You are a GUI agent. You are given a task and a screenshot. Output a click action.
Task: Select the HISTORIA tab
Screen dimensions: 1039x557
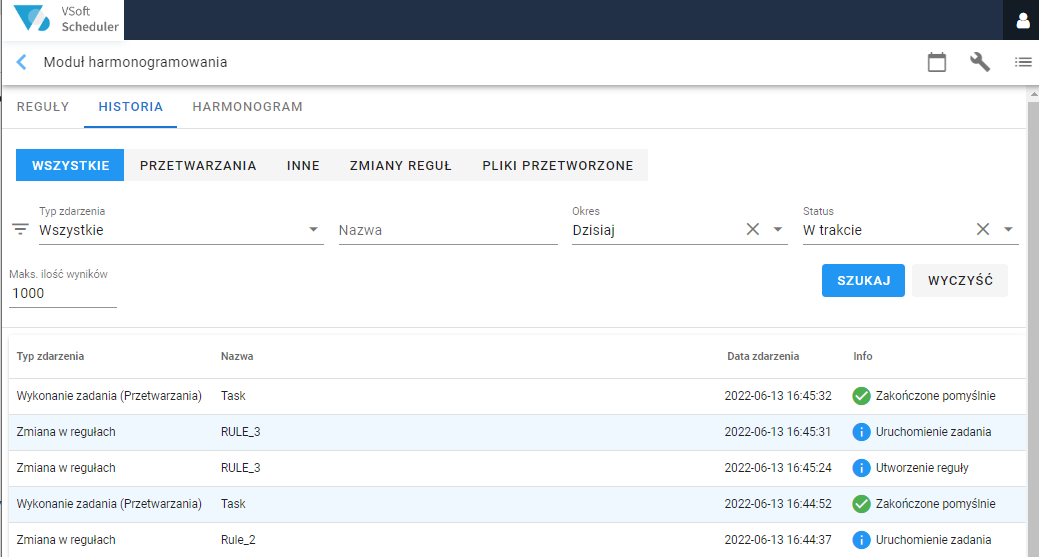click(131, 107)
